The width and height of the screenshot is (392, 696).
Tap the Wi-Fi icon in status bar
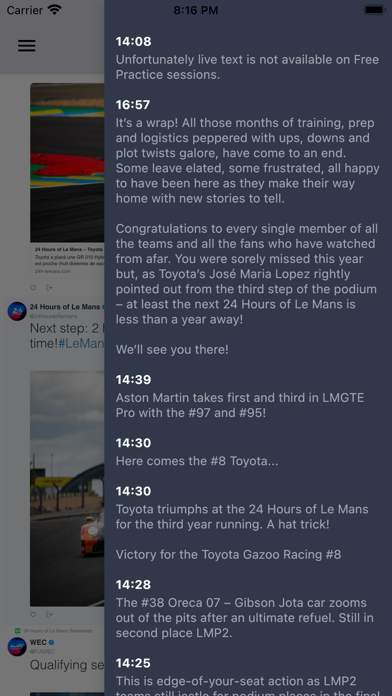tap(55, 10)
